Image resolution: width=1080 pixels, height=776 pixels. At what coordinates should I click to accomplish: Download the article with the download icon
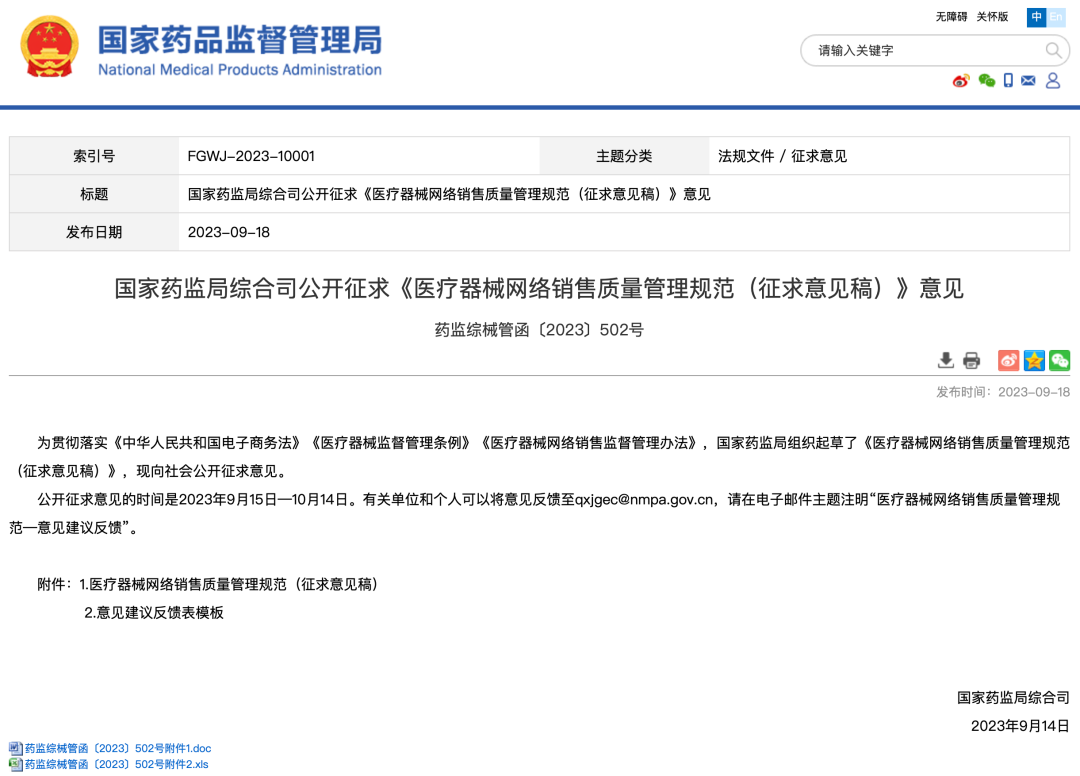945,361
